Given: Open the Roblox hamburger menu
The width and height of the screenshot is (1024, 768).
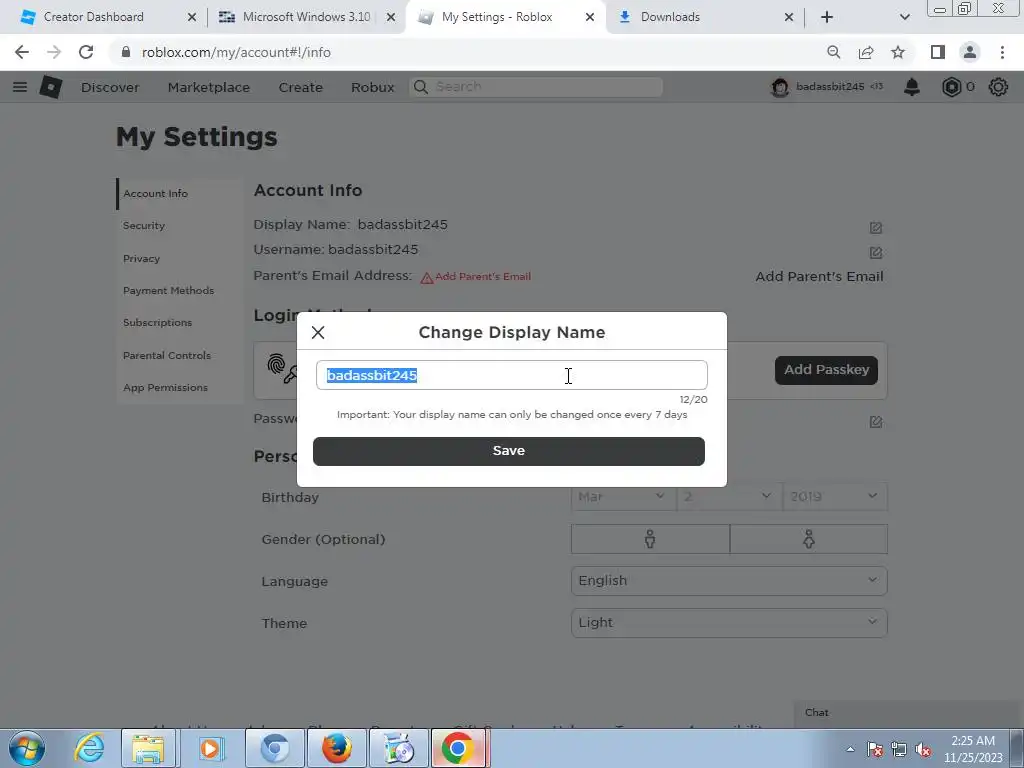Looking at the screenshot, I should [20, 87].
